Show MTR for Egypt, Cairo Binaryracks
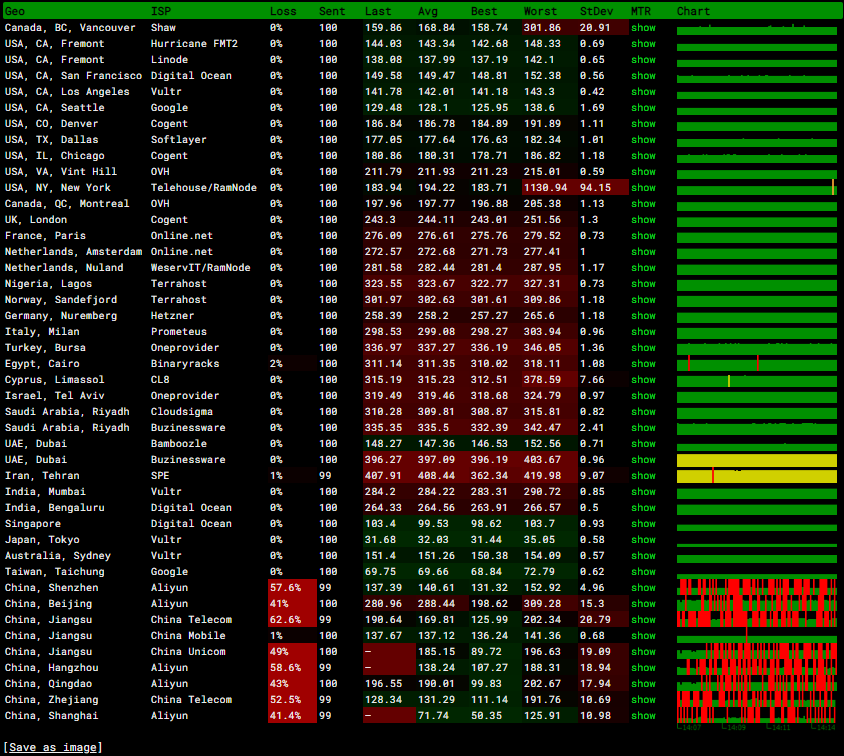Screen dimensions: 844x756 [643, 364]
